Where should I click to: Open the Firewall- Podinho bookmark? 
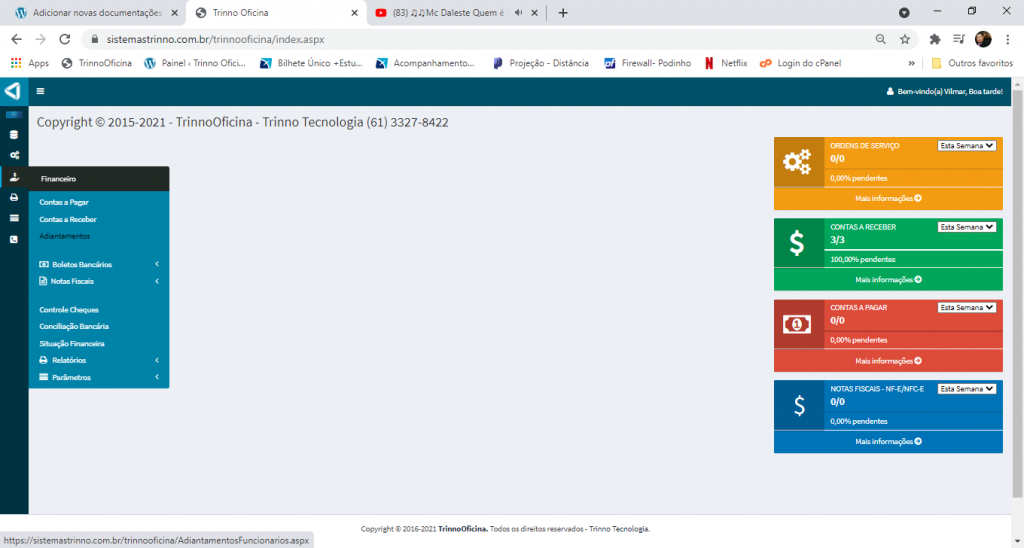[648, 63]
